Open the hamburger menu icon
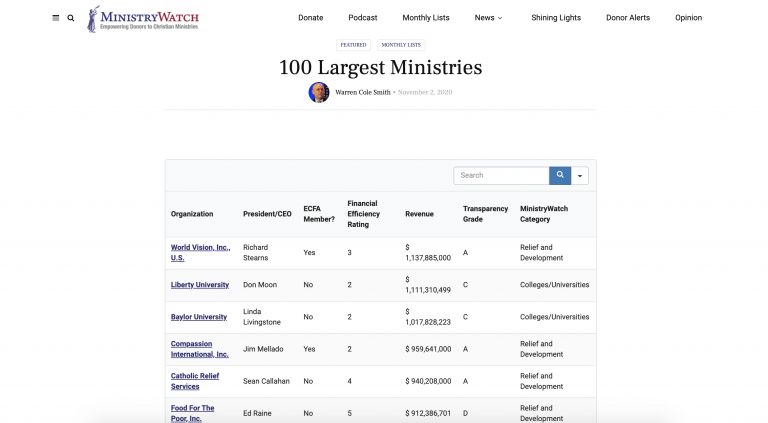Viewport: 768px width, 423px height. (x=55, y=18)
